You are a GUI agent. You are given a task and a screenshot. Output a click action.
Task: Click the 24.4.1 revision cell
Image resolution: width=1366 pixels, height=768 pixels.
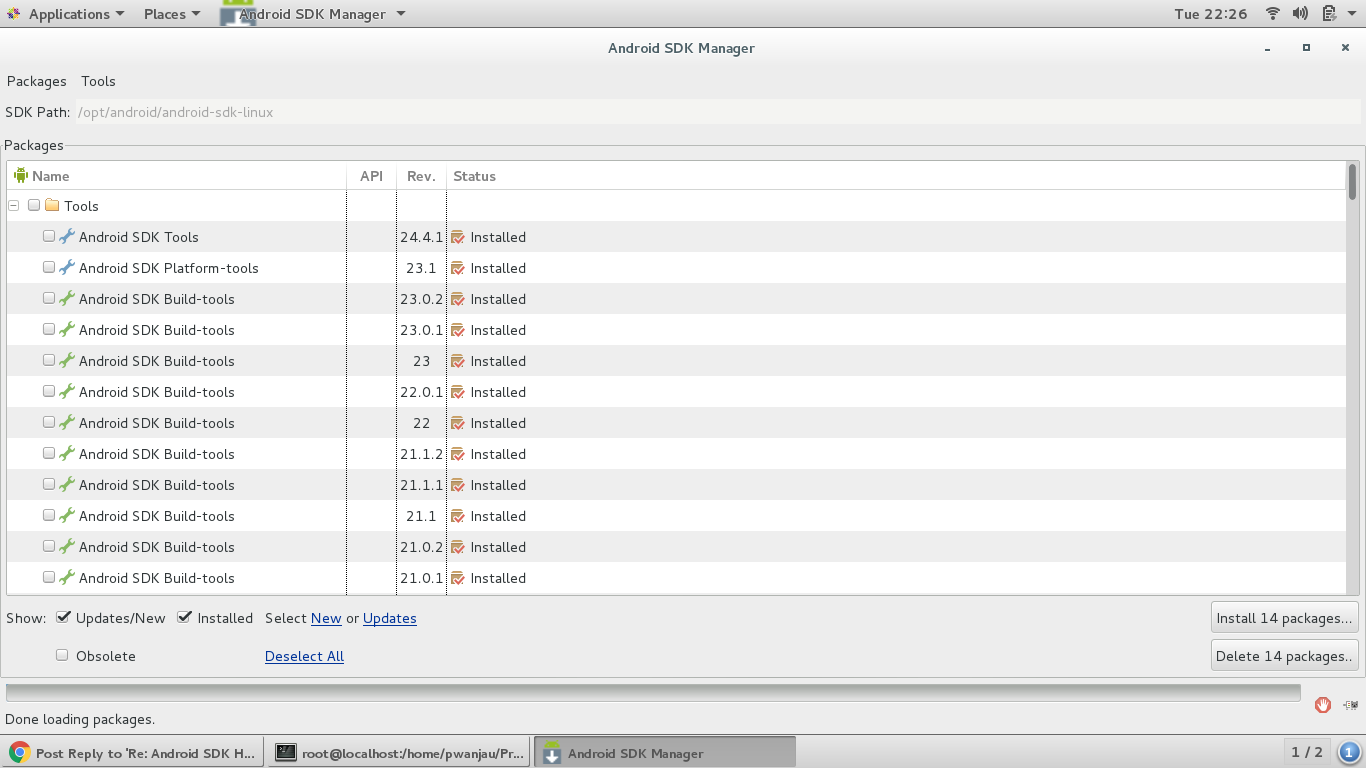(421, 237)
